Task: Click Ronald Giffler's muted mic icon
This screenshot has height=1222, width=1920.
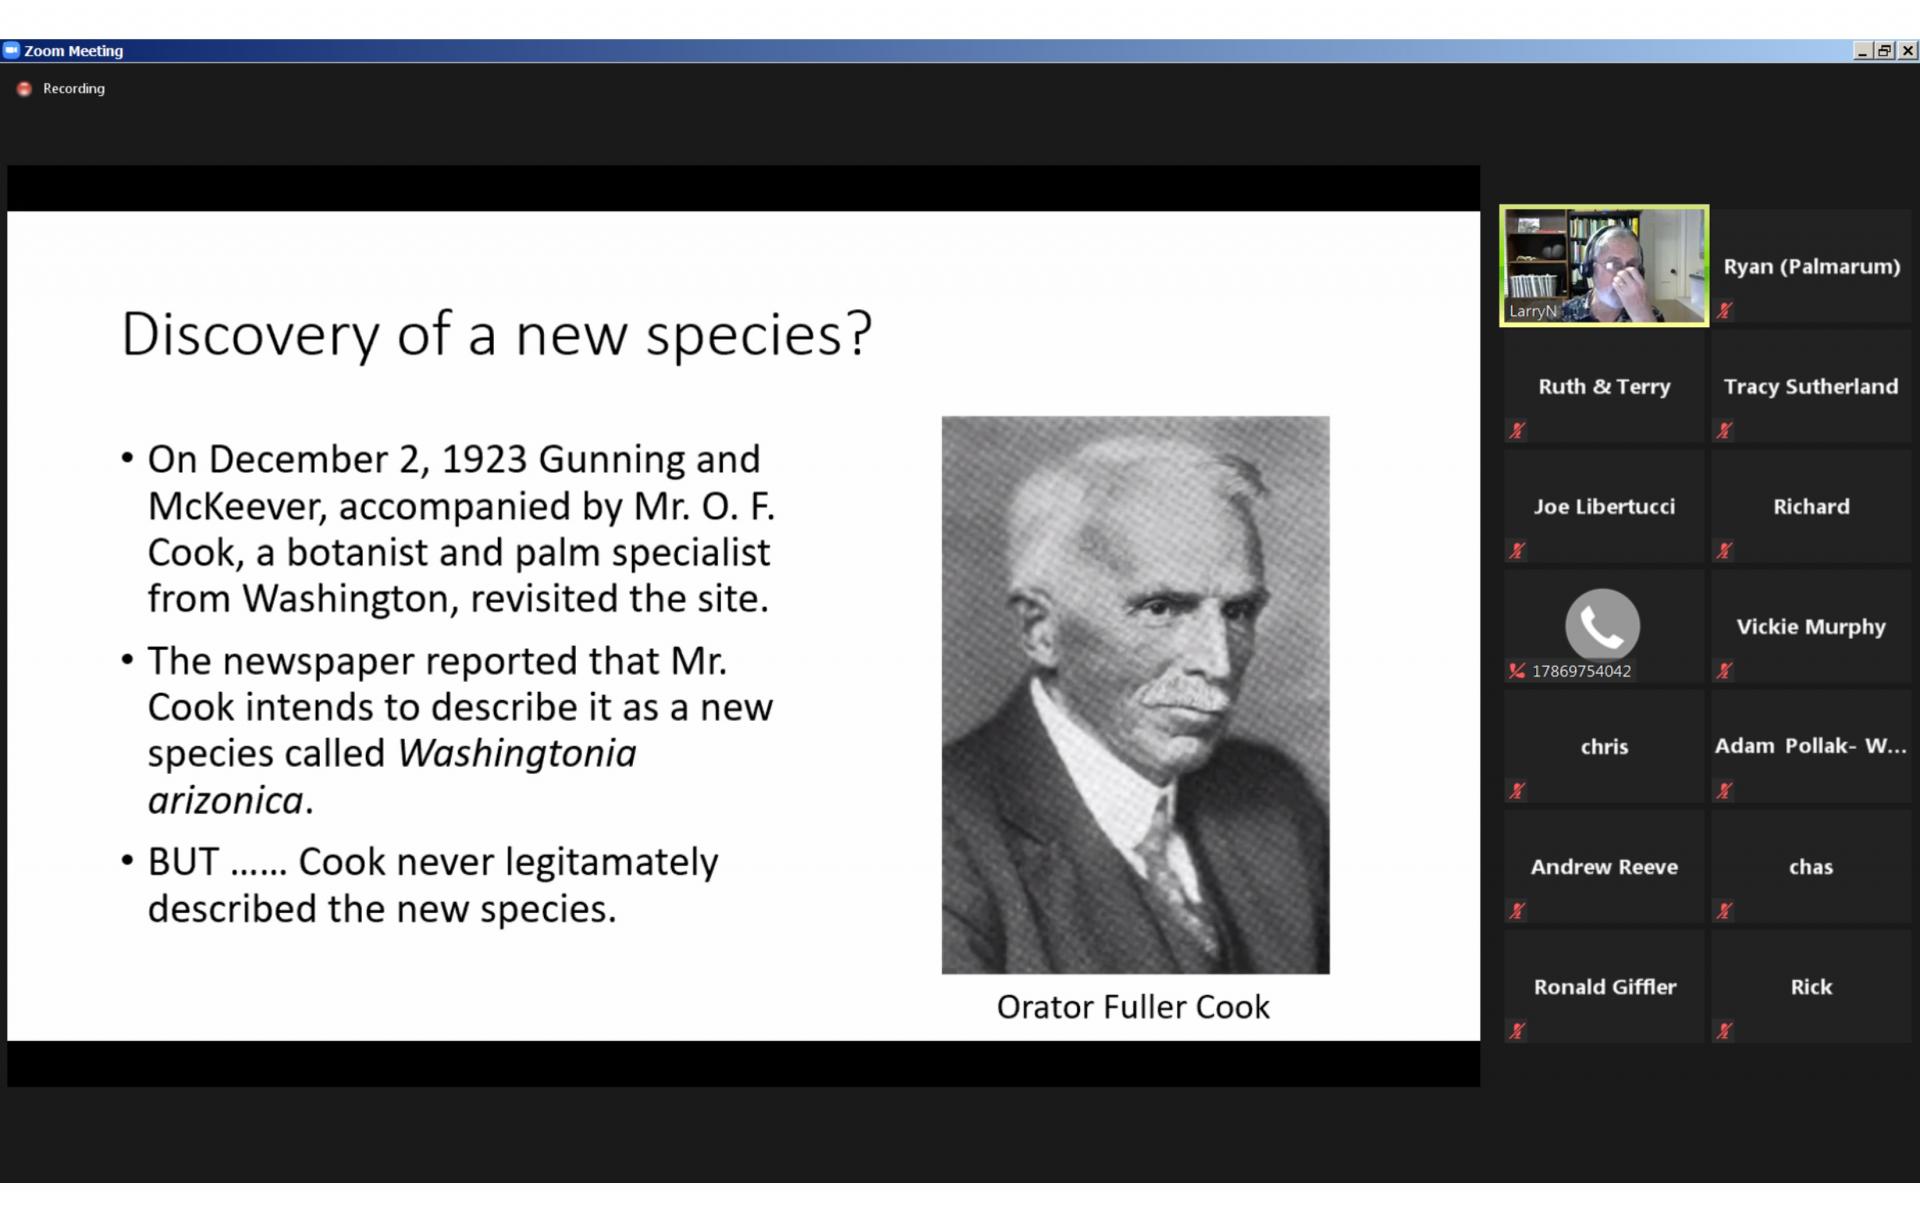Action: 1517,1031
